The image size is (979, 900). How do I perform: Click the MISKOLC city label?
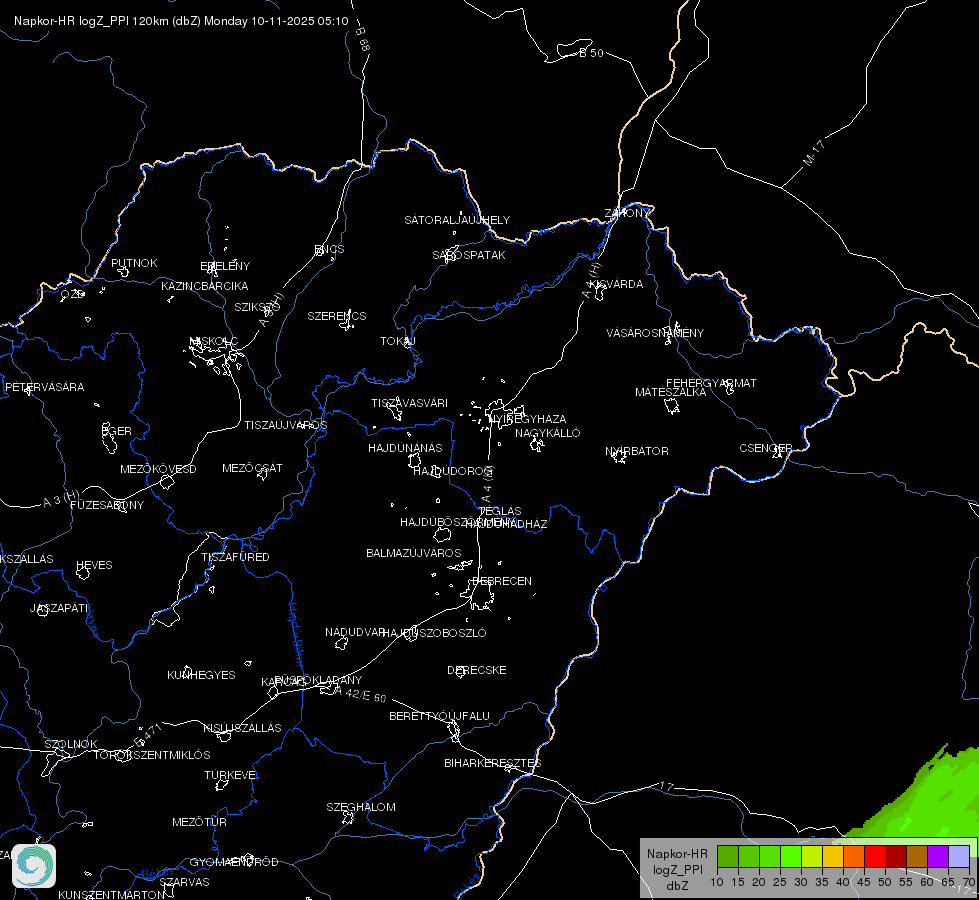(x=214, y=341)
